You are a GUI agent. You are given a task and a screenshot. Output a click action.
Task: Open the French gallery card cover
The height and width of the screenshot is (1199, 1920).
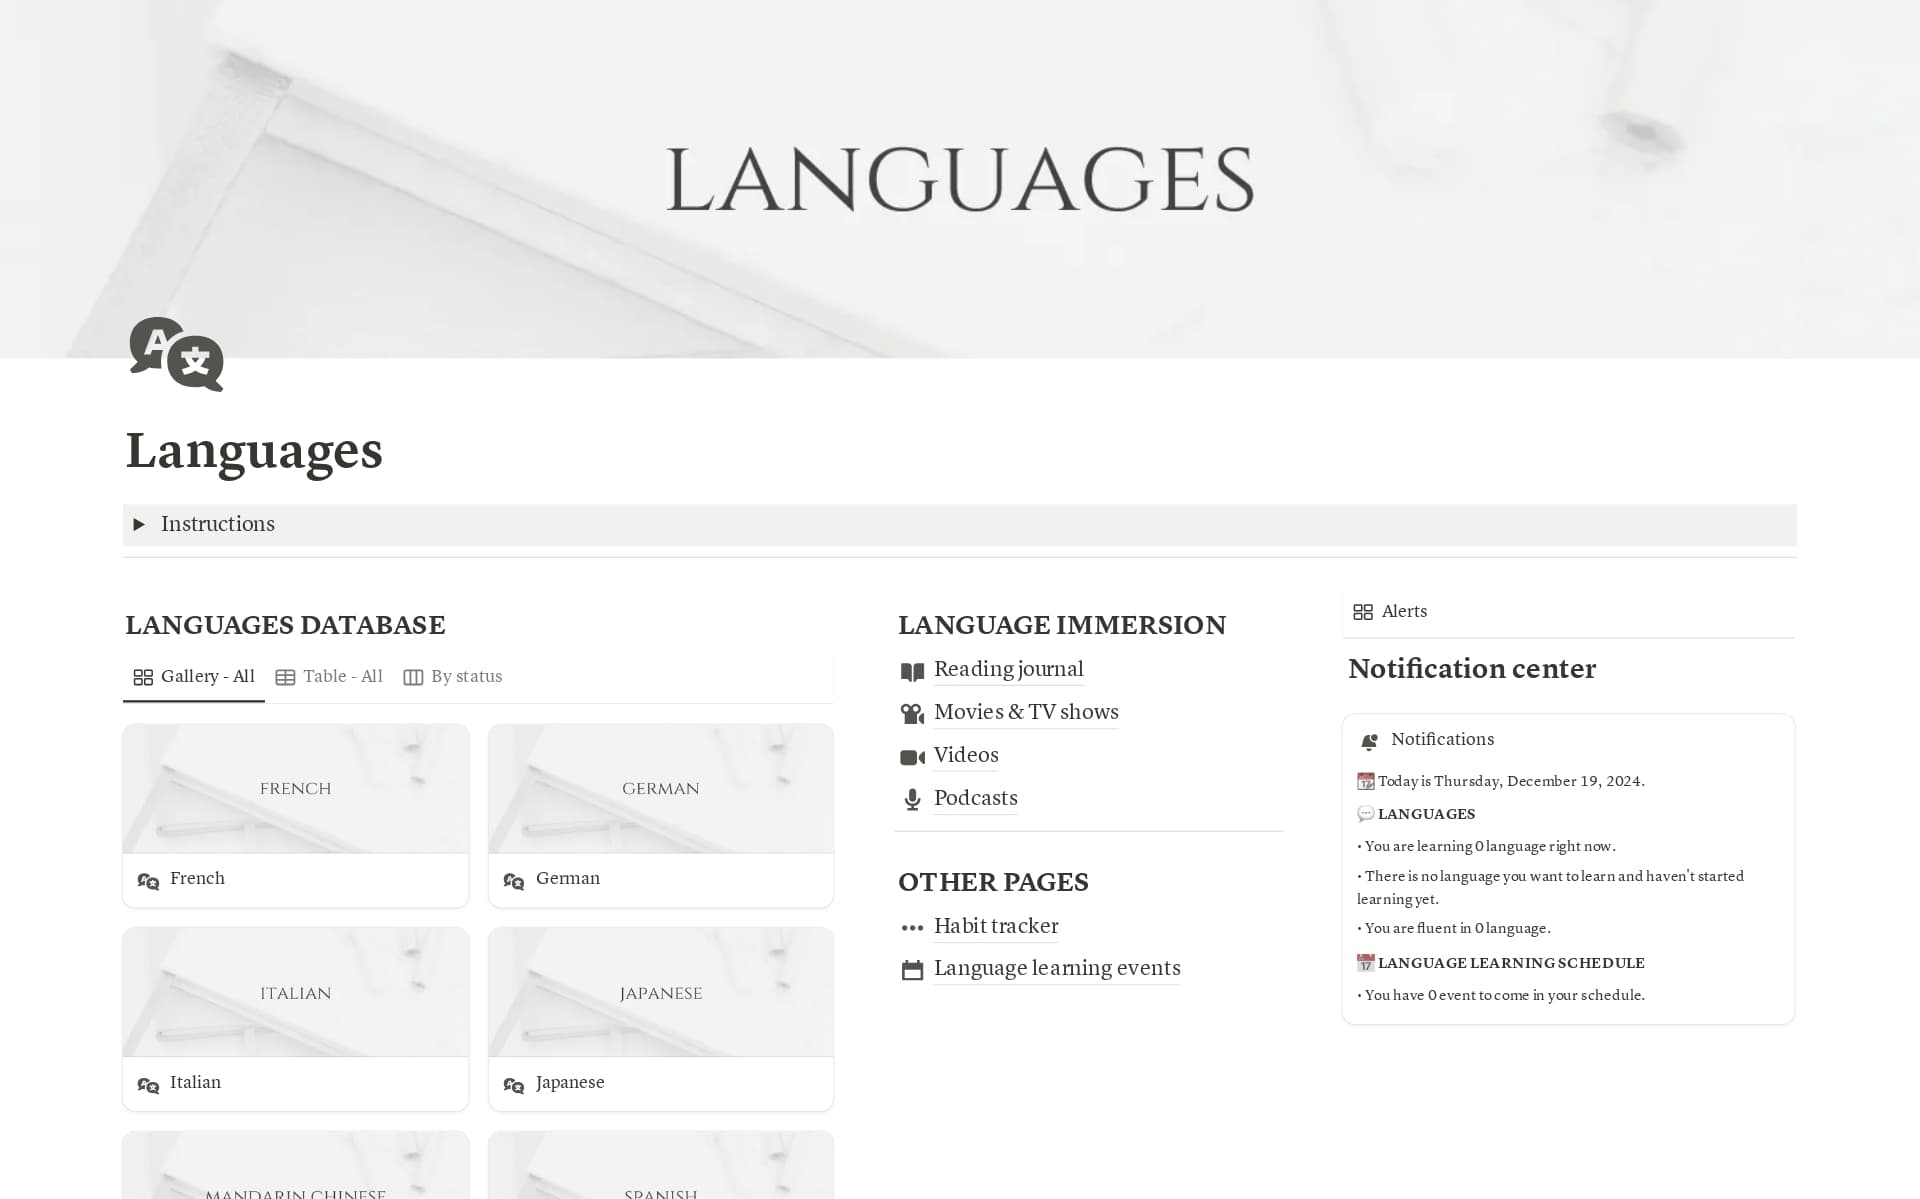(295, 788)
